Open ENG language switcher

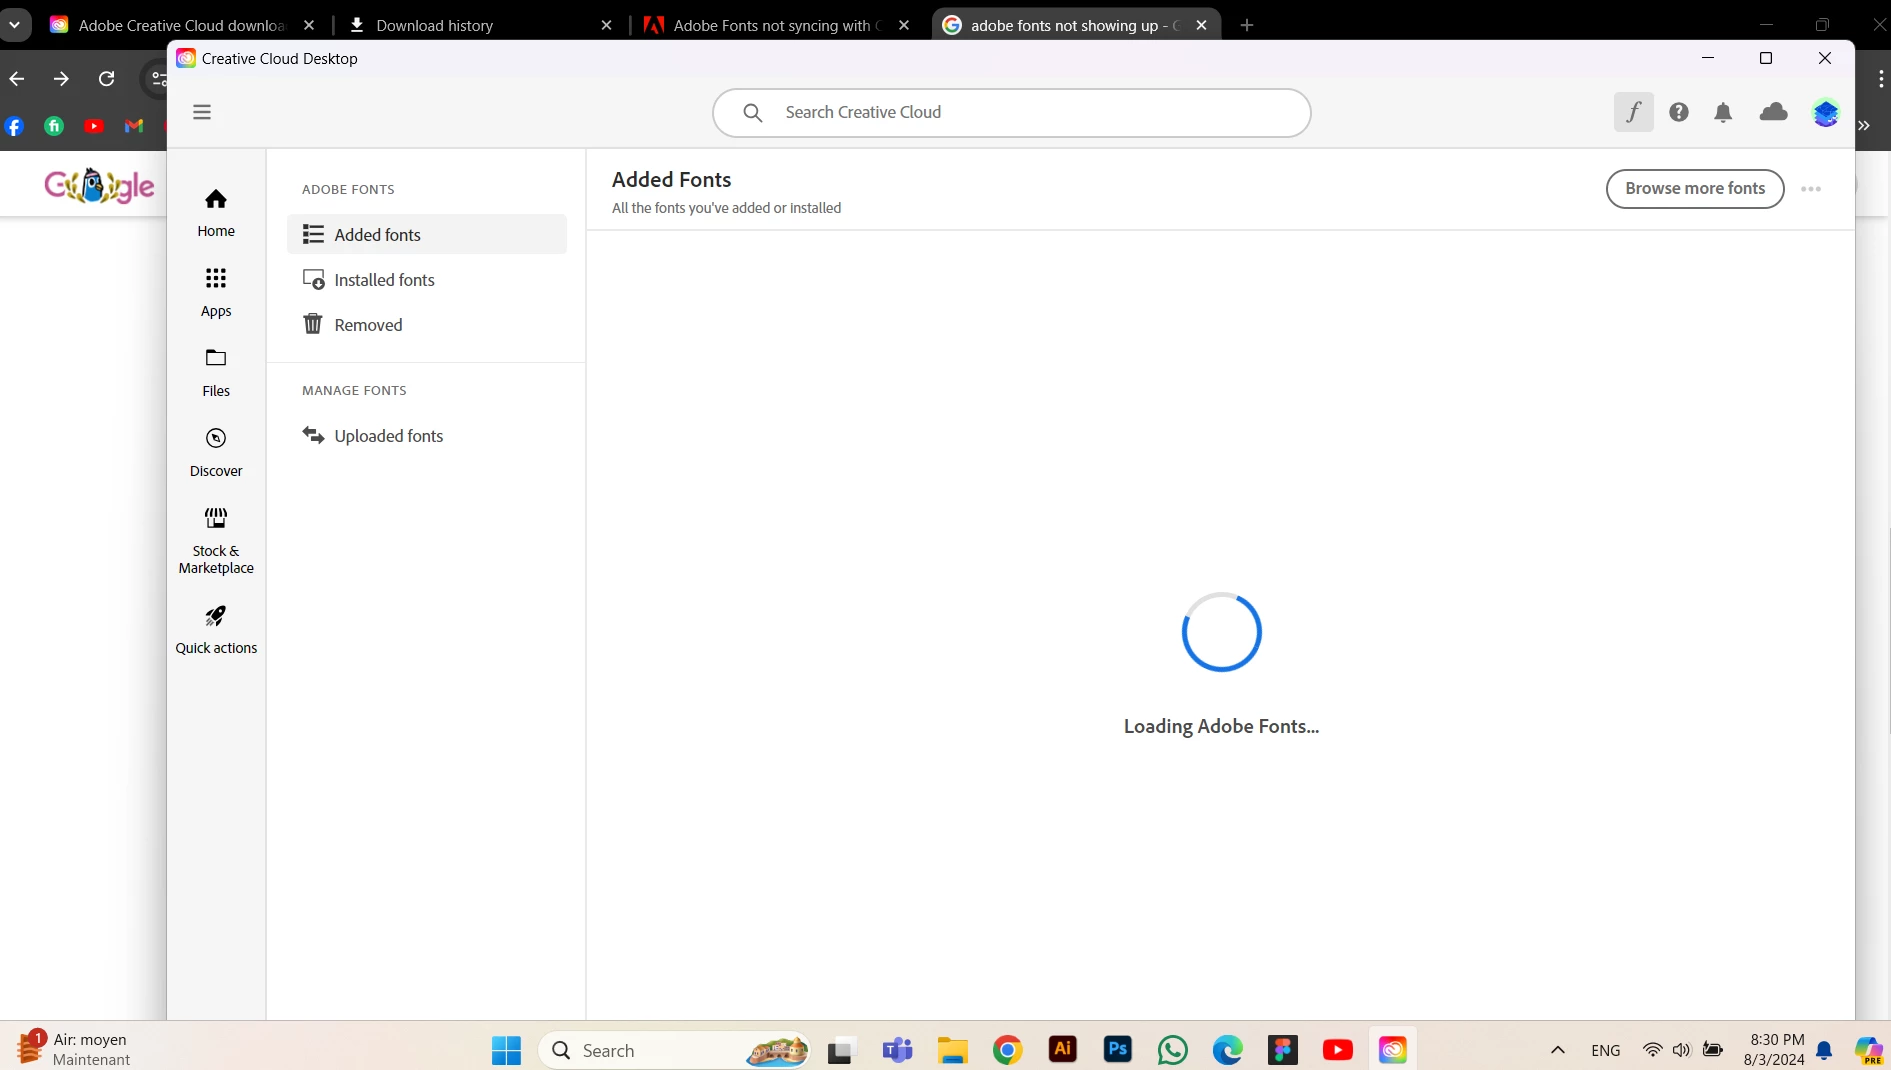[x=1605, y=1050]
